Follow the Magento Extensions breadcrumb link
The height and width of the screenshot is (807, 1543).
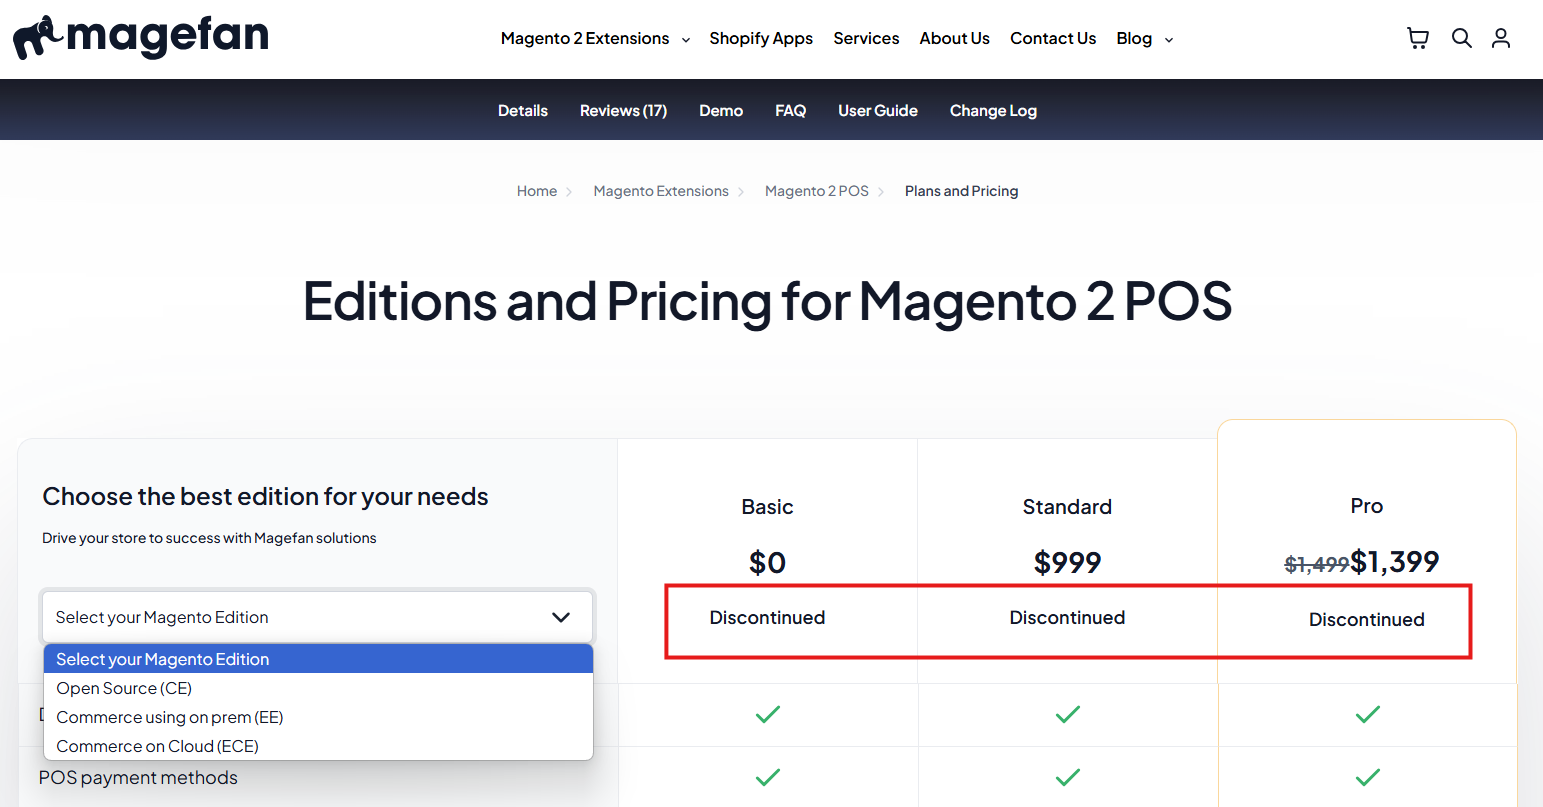[x=661, y=191]
